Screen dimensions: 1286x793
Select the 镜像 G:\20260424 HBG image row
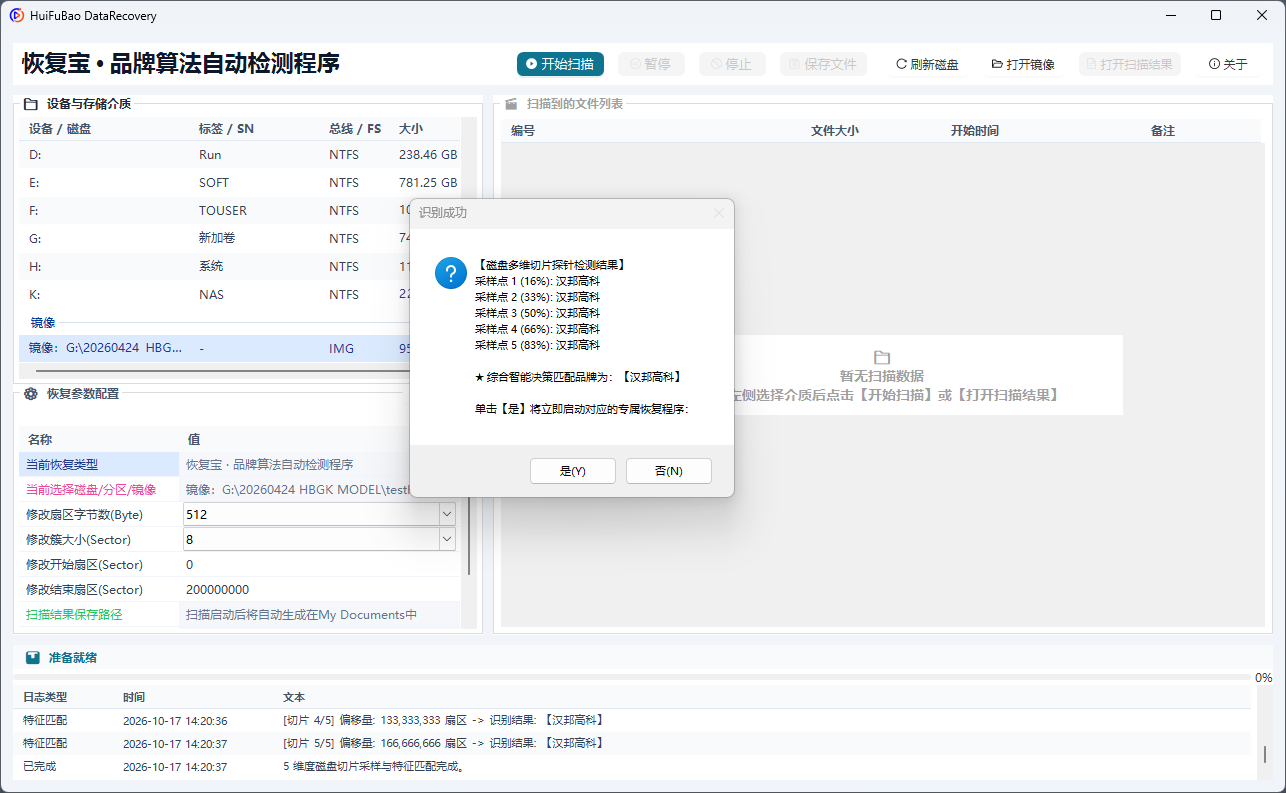(215, 348)
